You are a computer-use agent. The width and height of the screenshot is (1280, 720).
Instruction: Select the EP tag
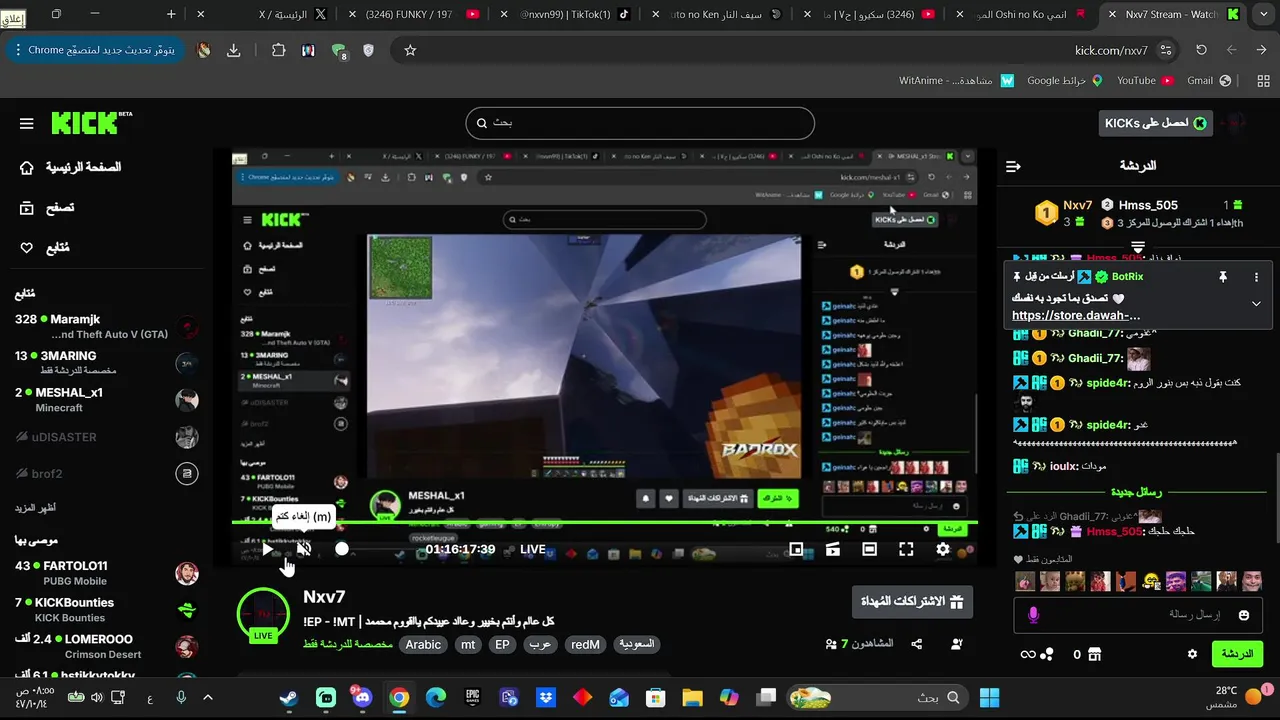click(502, 645)
